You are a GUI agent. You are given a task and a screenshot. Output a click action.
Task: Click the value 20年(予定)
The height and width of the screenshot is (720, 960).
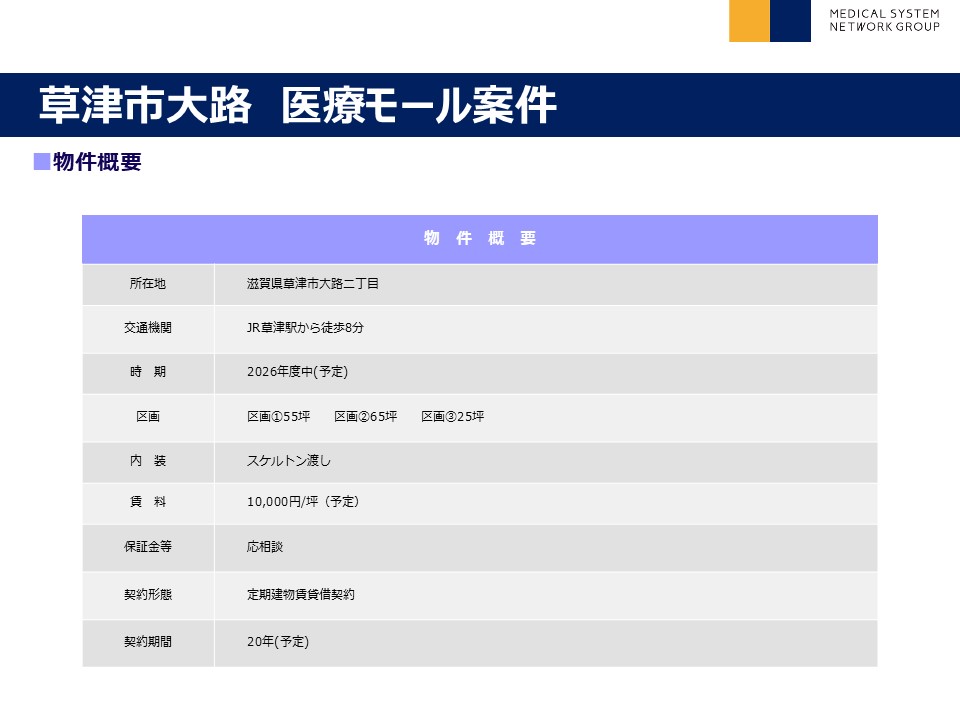click(278, 641)
